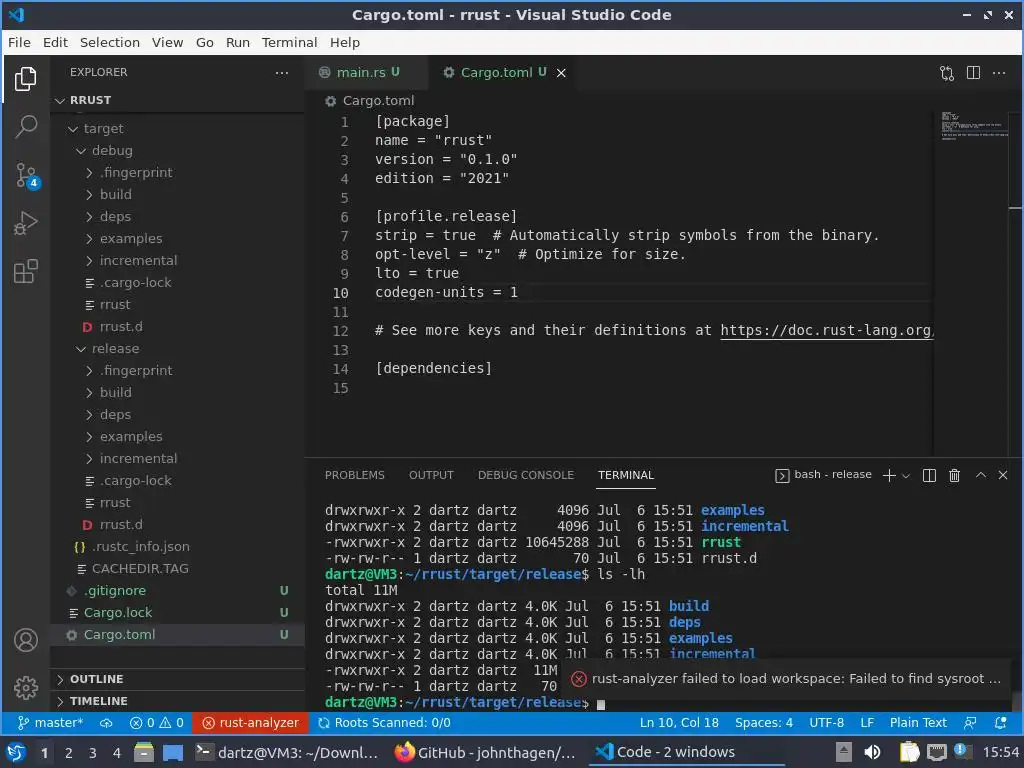
Task: Switch to the DEBUG CONSOLE panel tab
Action: click(526, 475)
